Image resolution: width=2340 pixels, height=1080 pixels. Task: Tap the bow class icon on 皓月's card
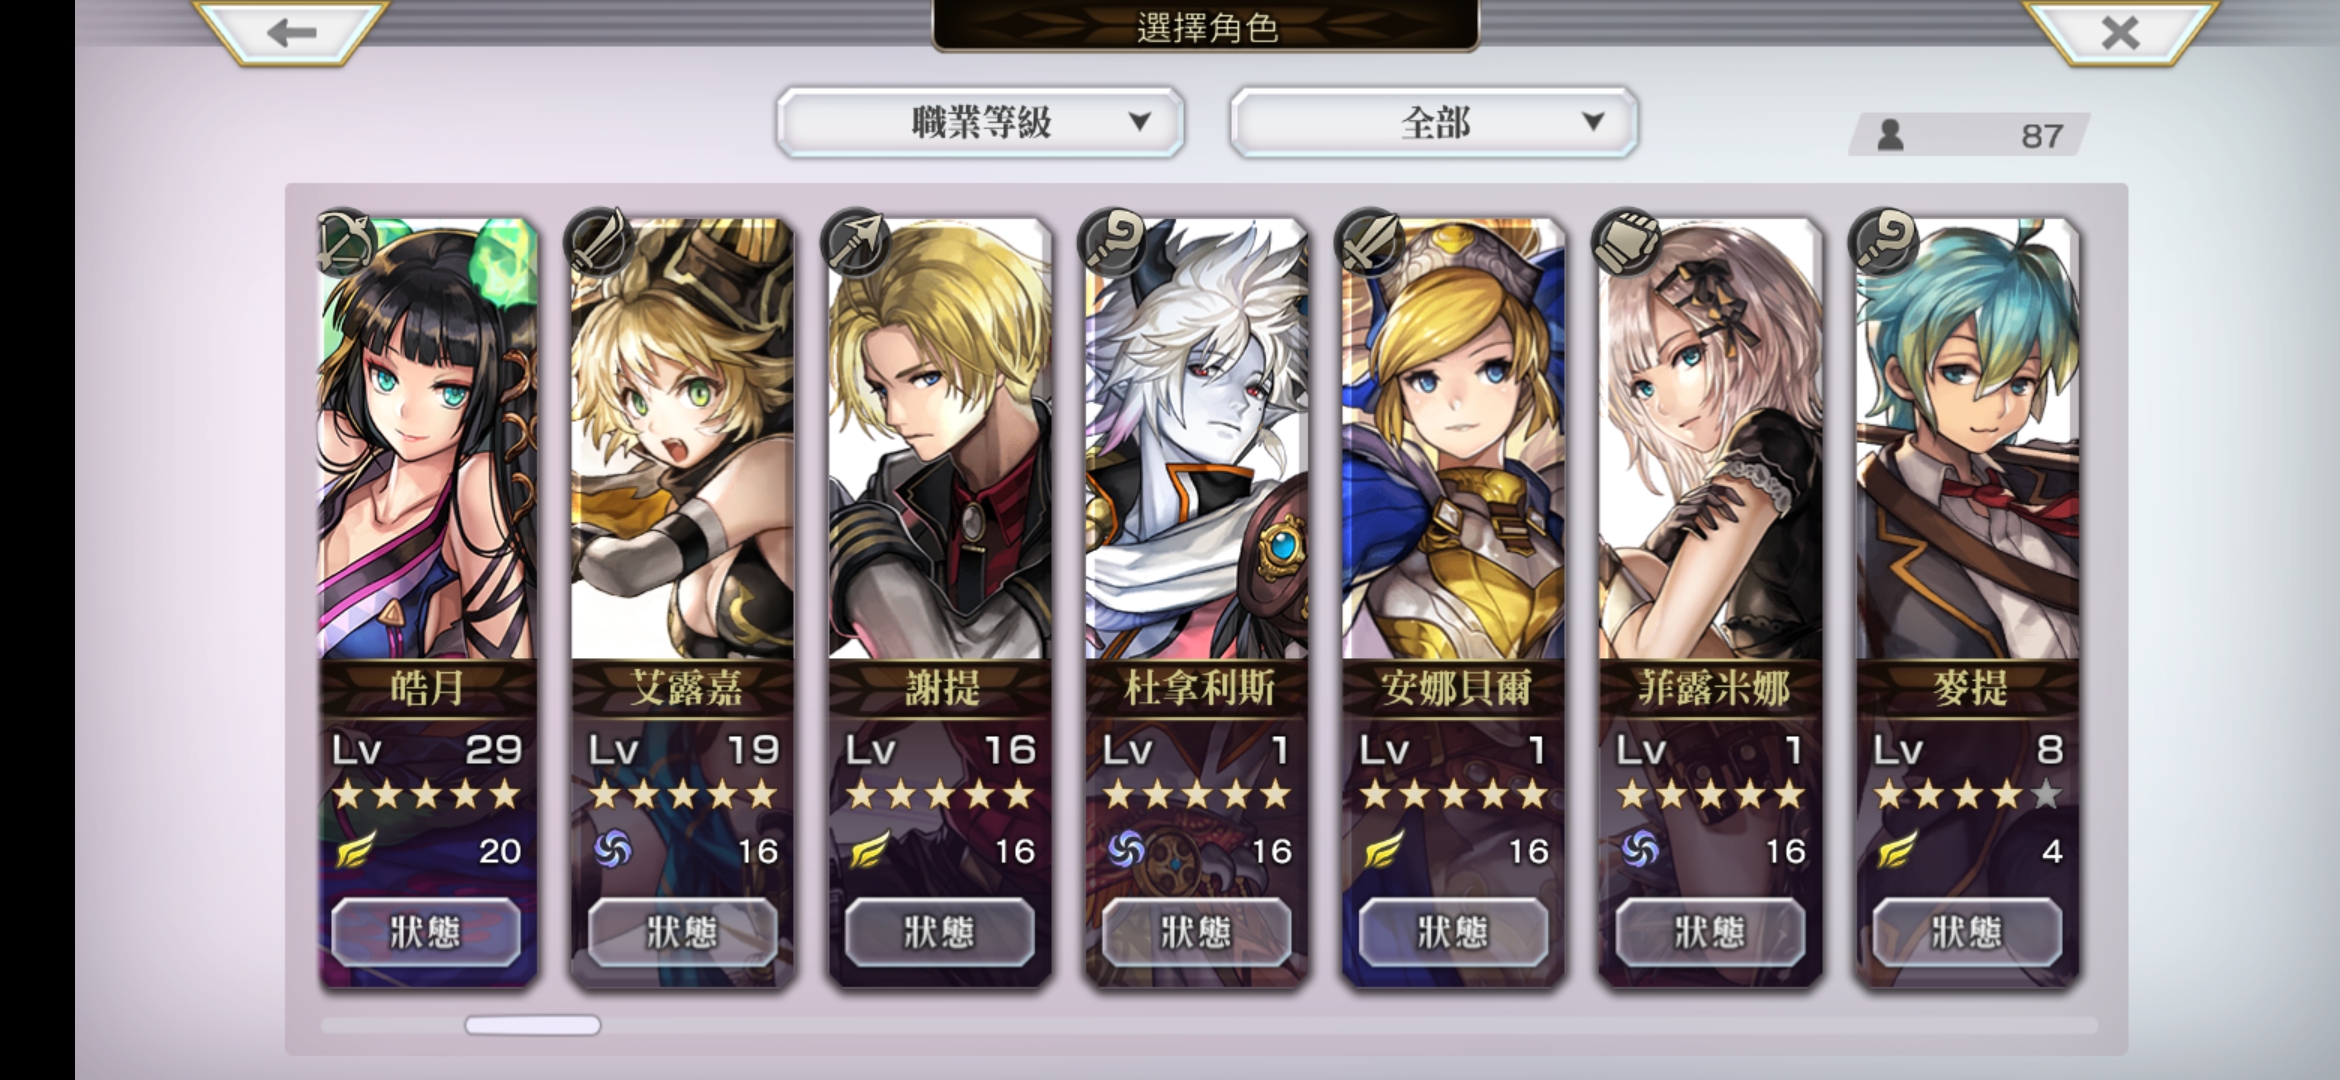(345, 242)
